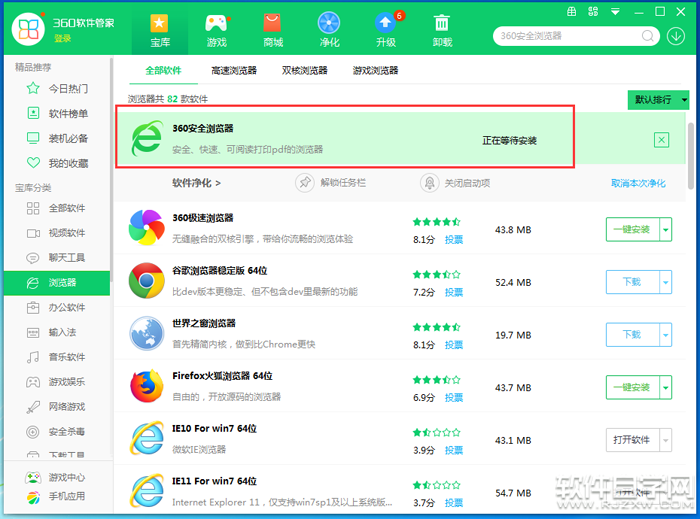700x519 pixels.
Task: Expand options arrow for IE10
Action: (x=666, y=440)
